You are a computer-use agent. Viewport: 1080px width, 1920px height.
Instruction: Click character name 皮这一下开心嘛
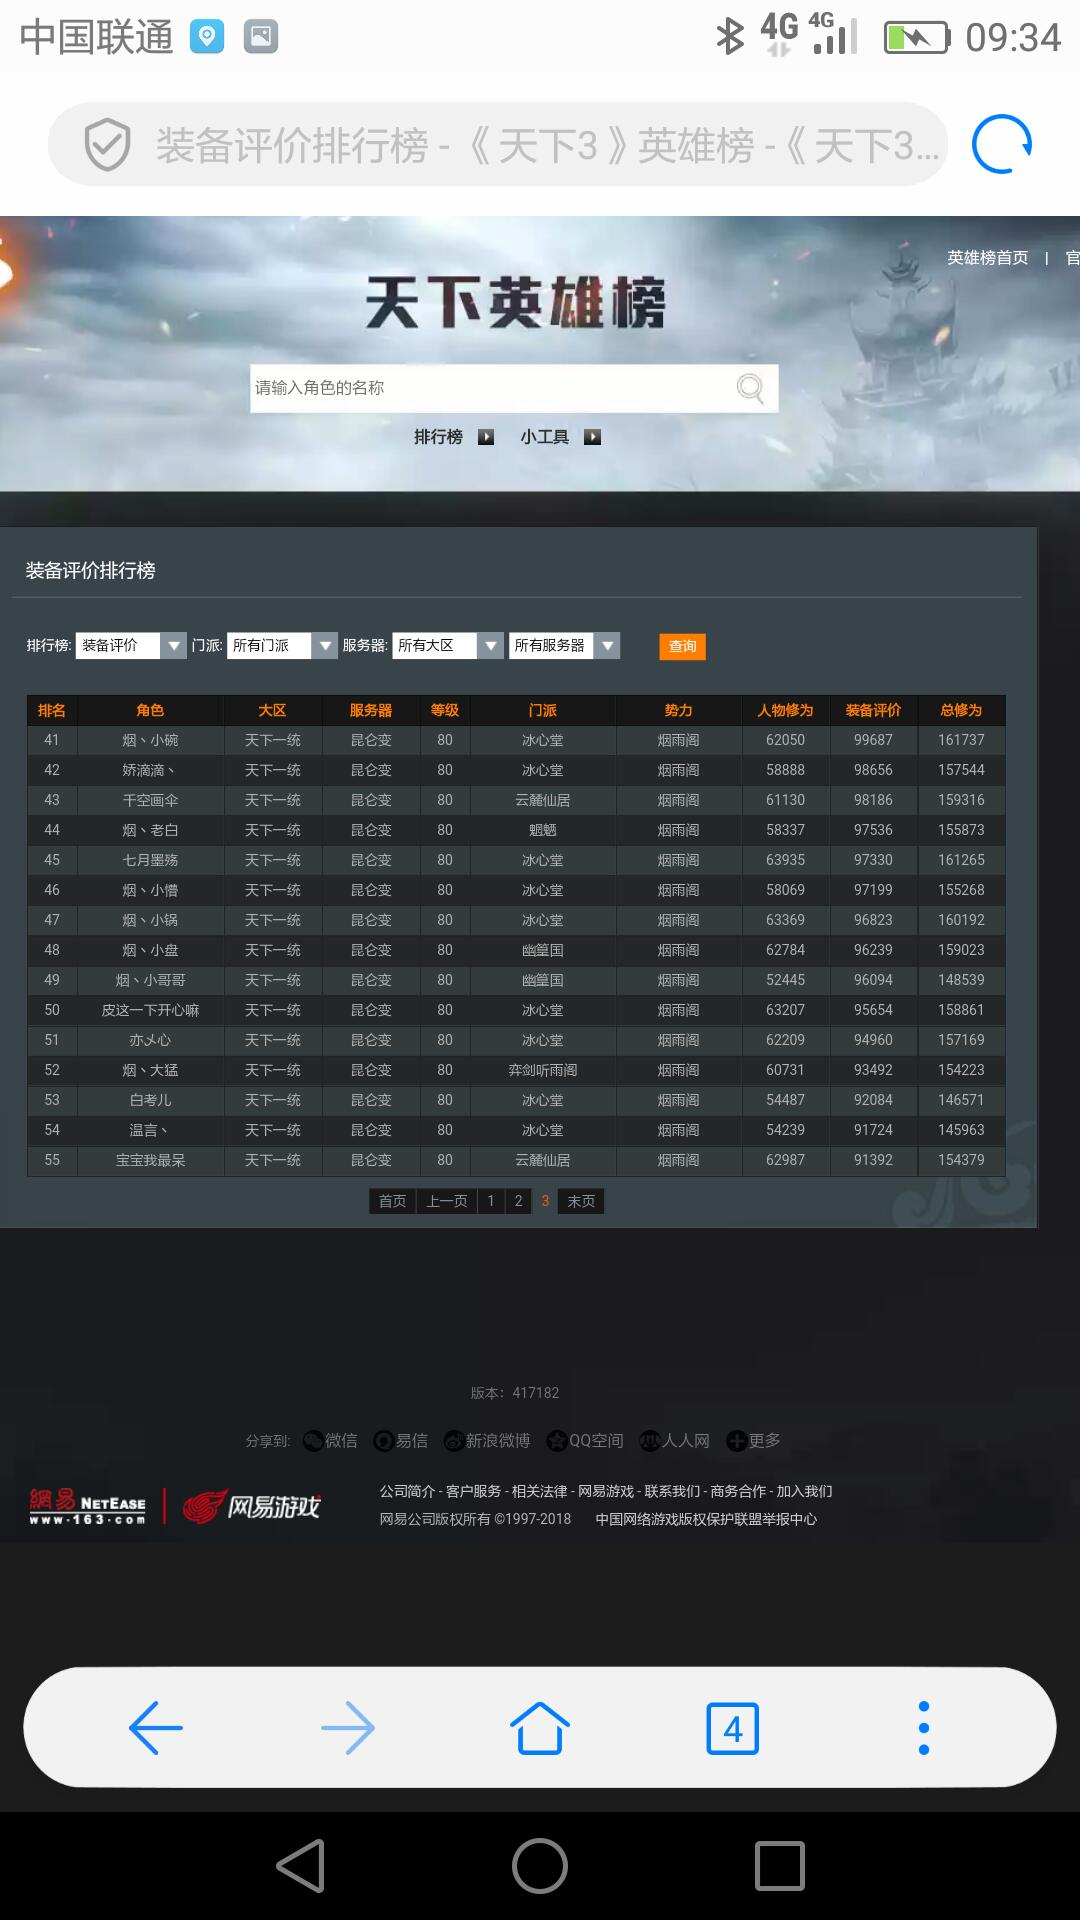pos(150,1010)
